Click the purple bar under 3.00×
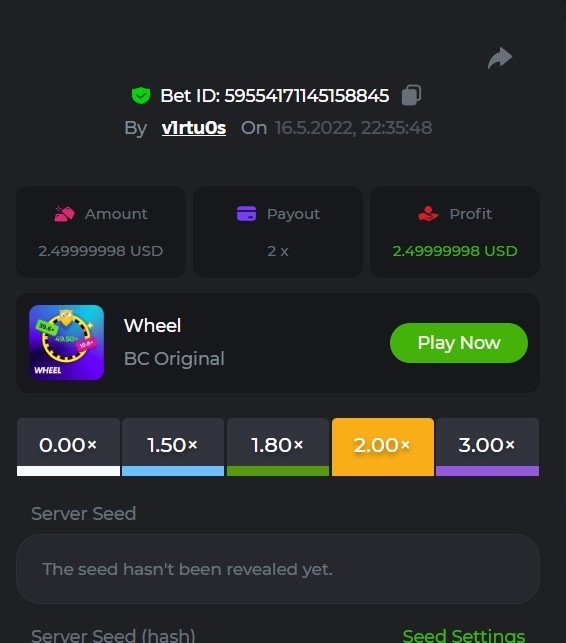Image resolution: width=566 pixels, height=643 pixels. [487, 471]
